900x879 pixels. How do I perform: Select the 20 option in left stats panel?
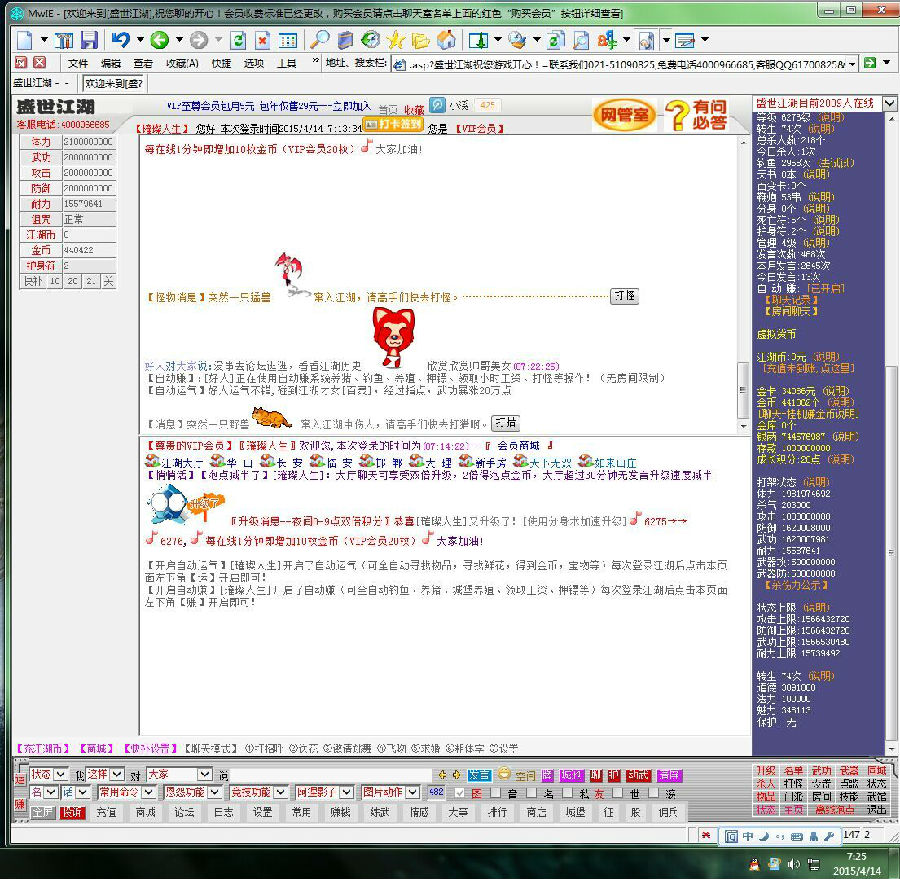[72, 281]
